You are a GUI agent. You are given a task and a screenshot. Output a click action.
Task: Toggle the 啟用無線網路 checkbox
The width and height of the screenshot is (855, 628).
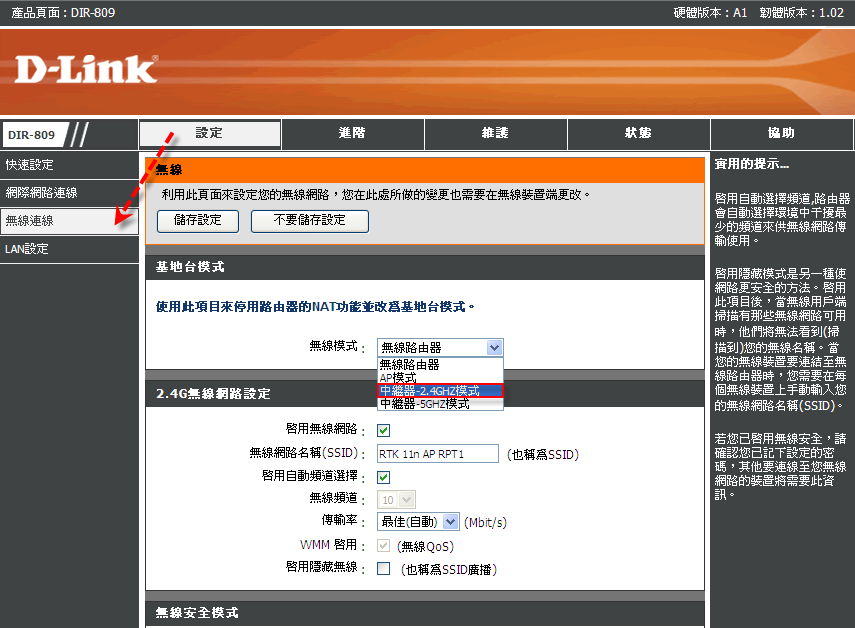pyautogui.click(x=383, y=430)
